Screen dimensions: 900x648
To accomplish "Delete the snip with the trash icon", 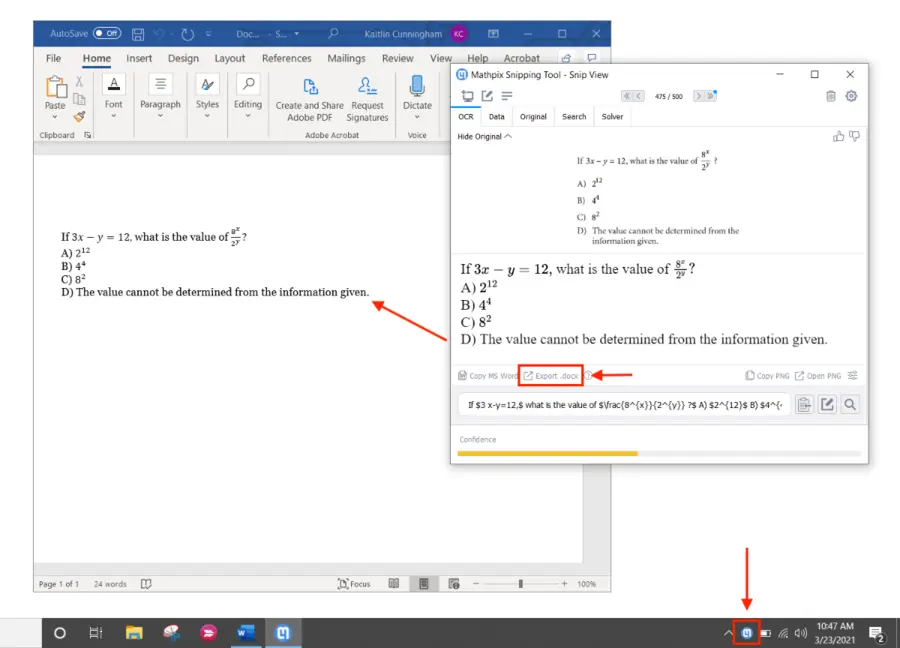I will coord(831,96).
